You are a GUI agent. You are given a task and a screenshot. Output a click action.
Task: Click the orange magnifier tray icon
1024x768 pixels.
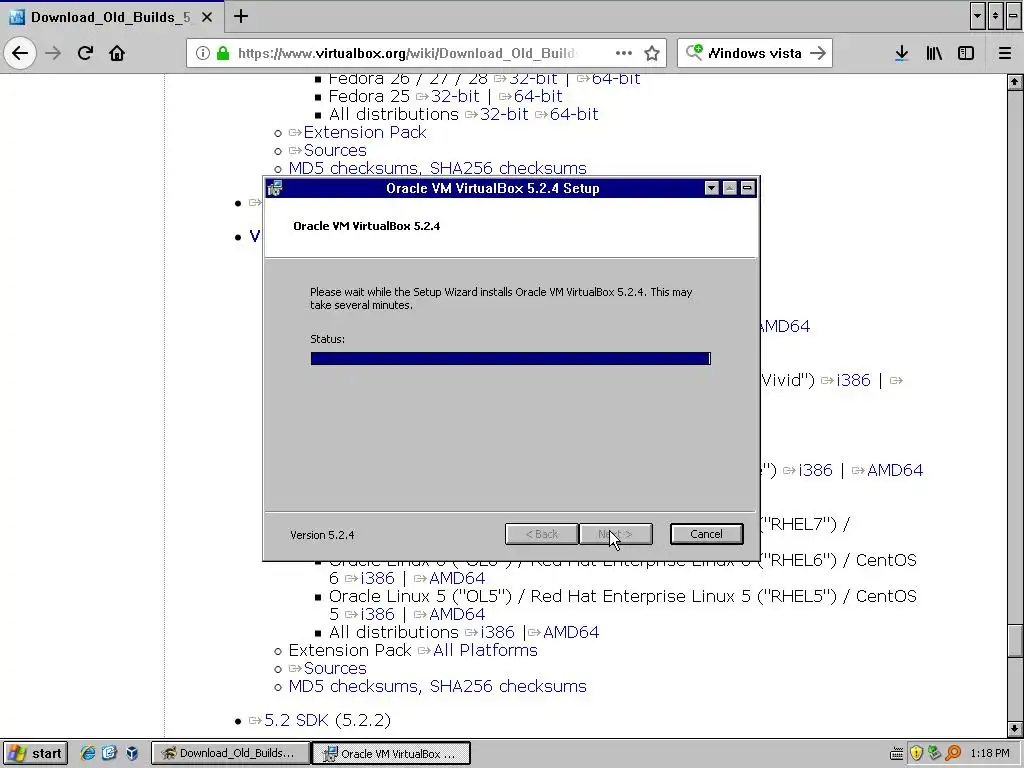point(953,753)
